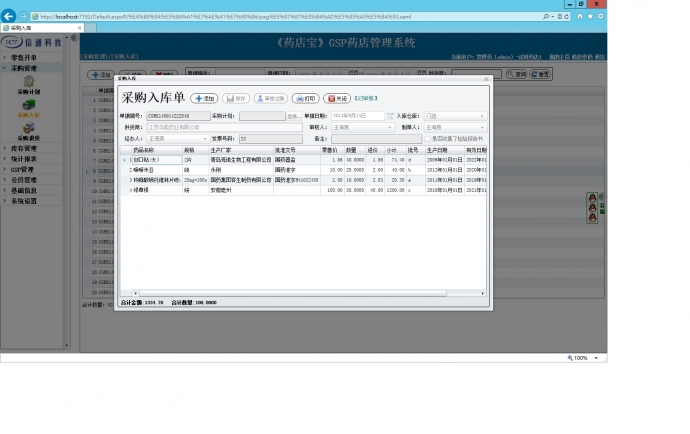Click the table horizontal scrollbar left arrow
Image resolution: width=690 pixels, height=434 pixels.
pyautogui.click(x=135, y=293)
